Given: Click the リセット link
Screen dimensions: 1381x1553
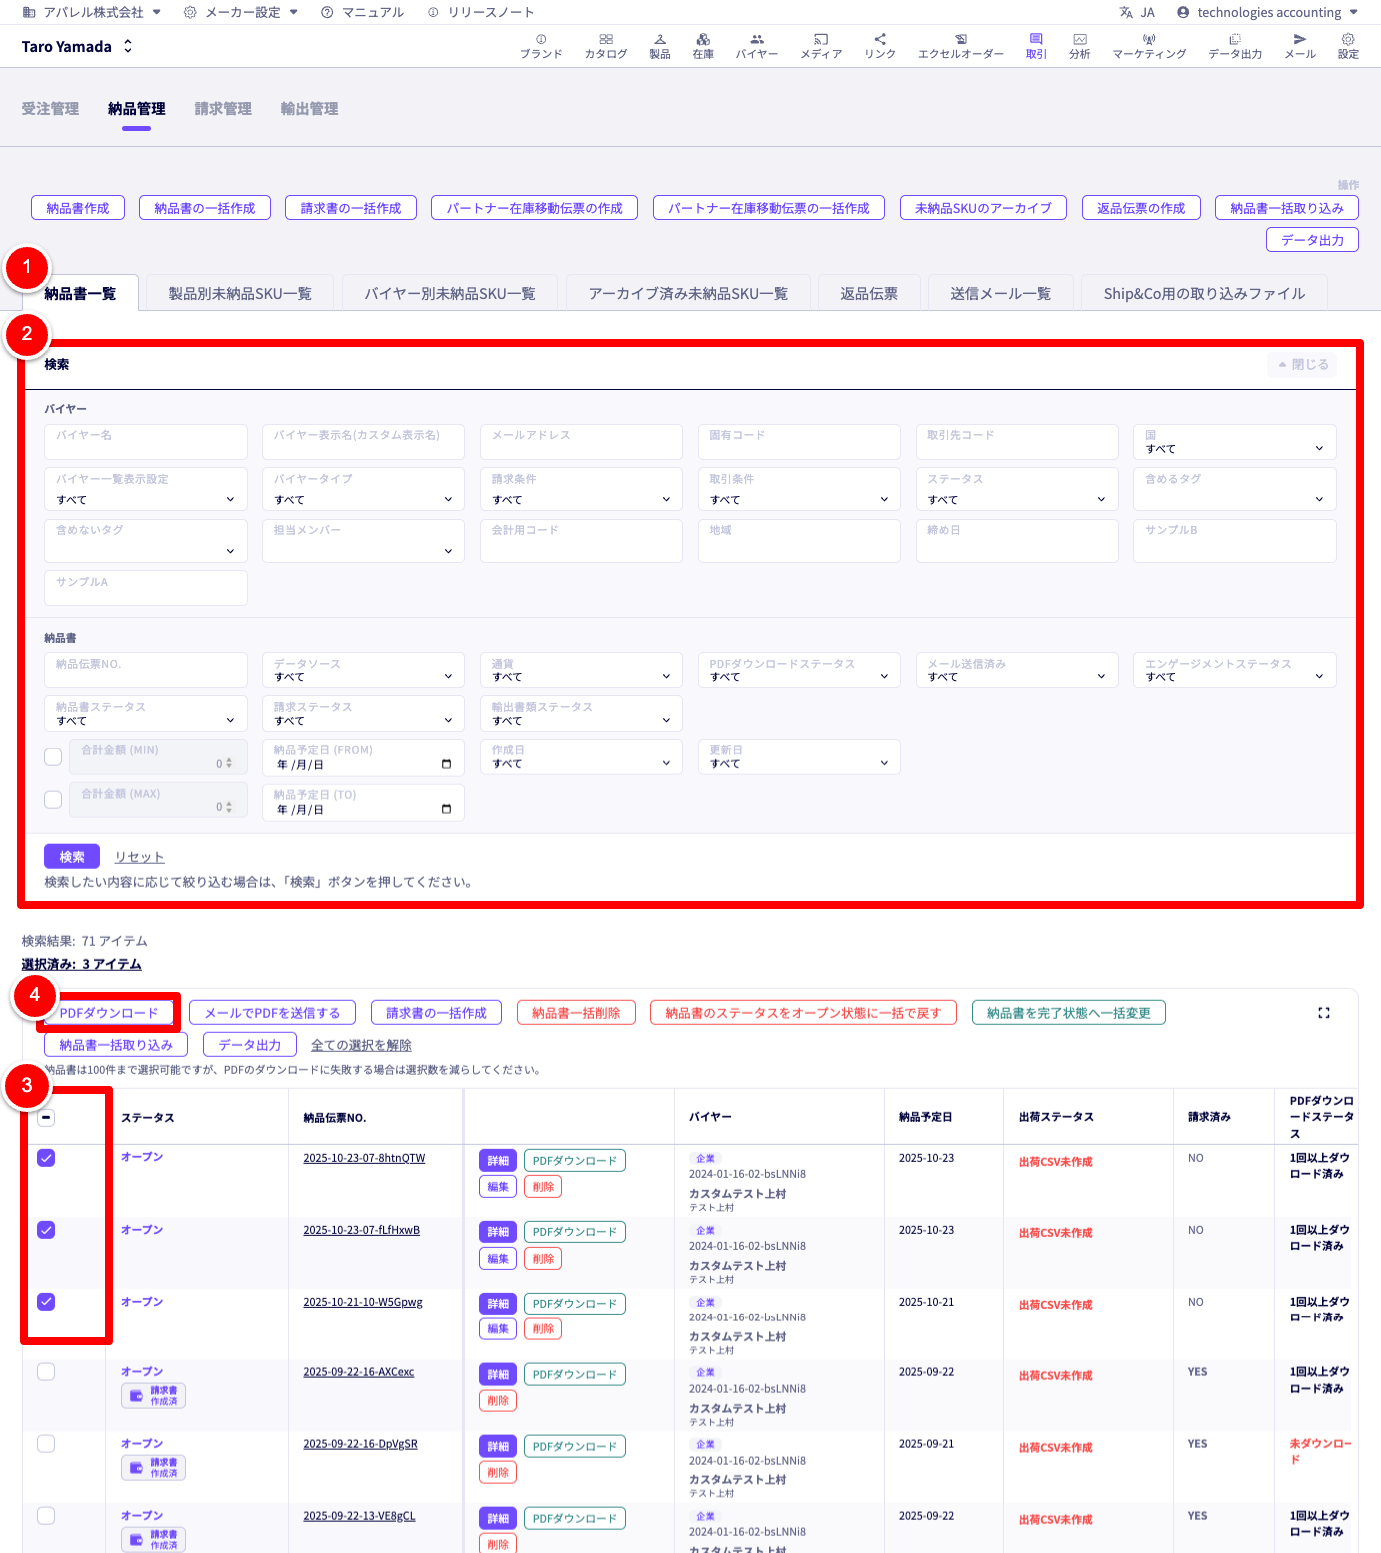Looking at the screenshot, I should 139,857.
